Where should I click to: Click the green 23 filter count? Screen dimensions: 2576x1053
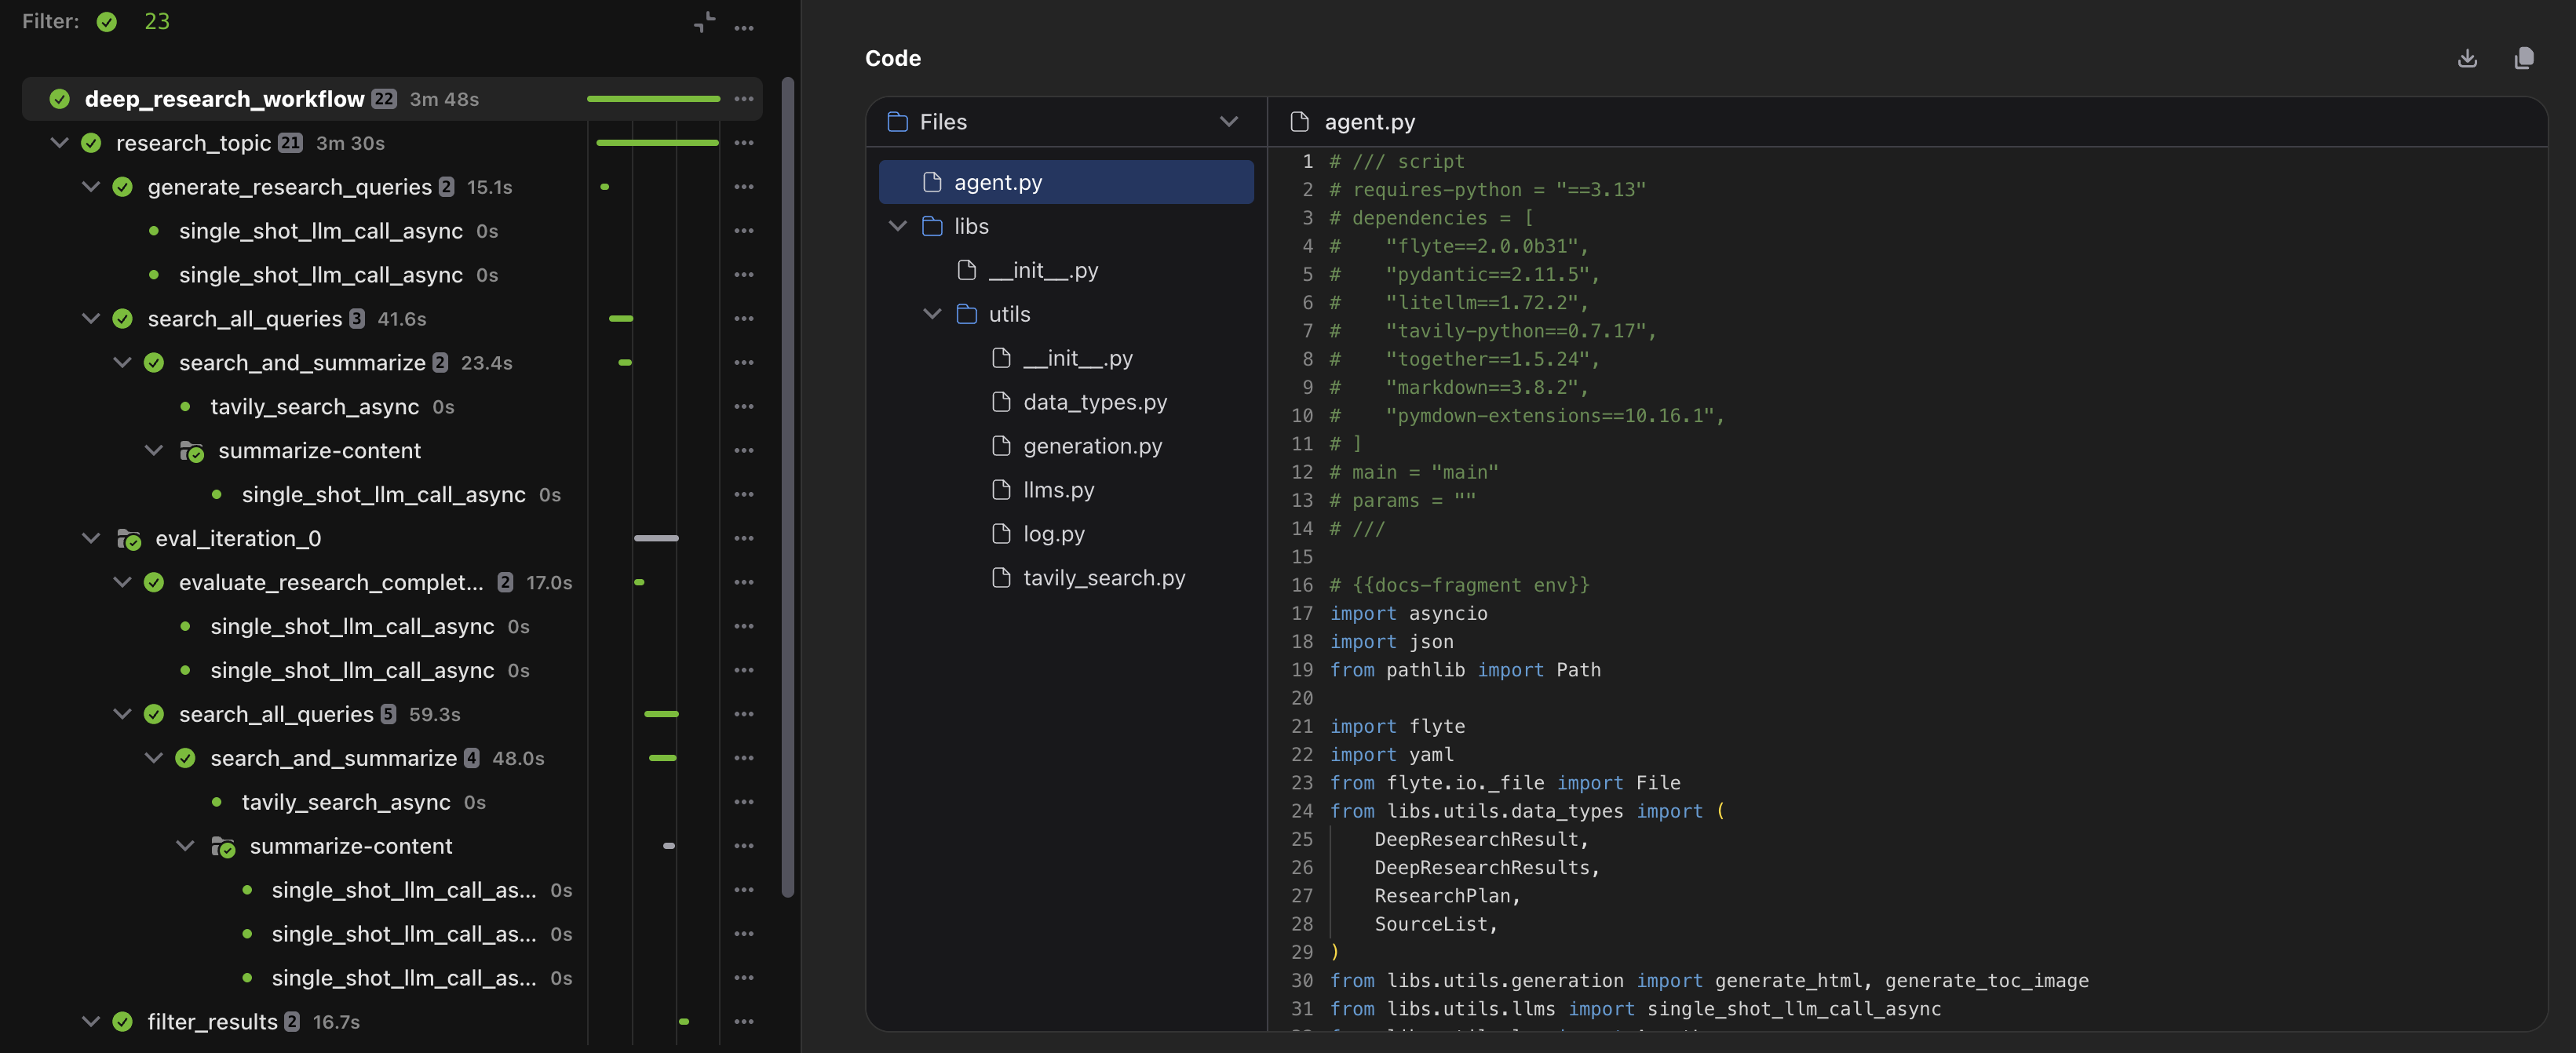click(x=157, y=20)
